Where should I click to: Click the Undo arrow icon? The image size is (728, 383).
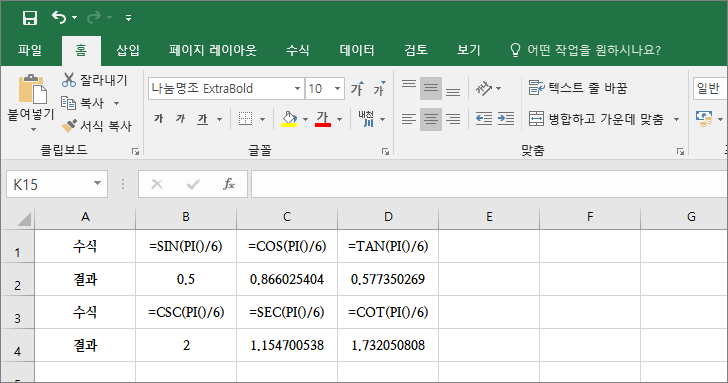point(59,17)
